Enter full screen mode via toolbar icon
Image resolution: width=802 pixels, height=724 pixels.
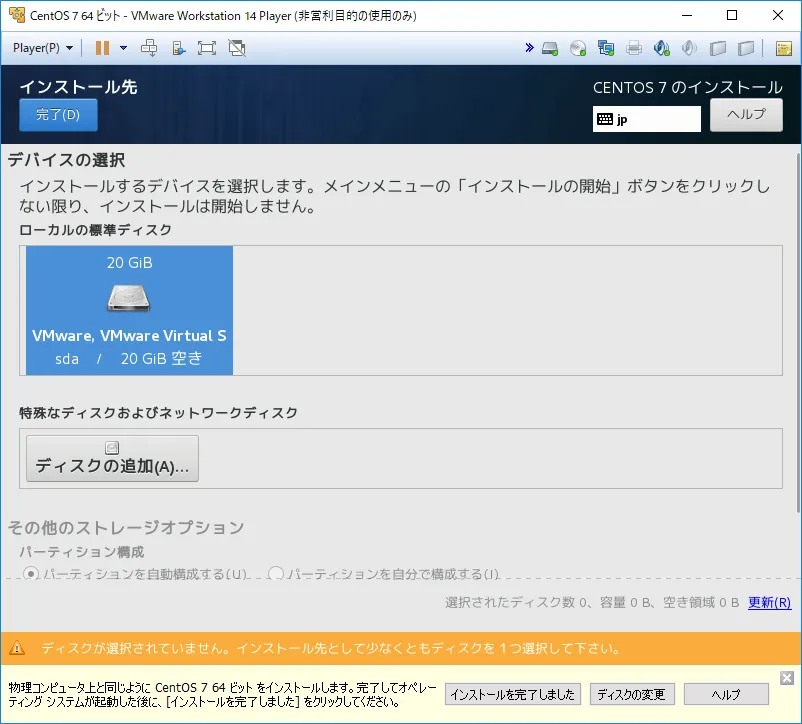(207, 48)
